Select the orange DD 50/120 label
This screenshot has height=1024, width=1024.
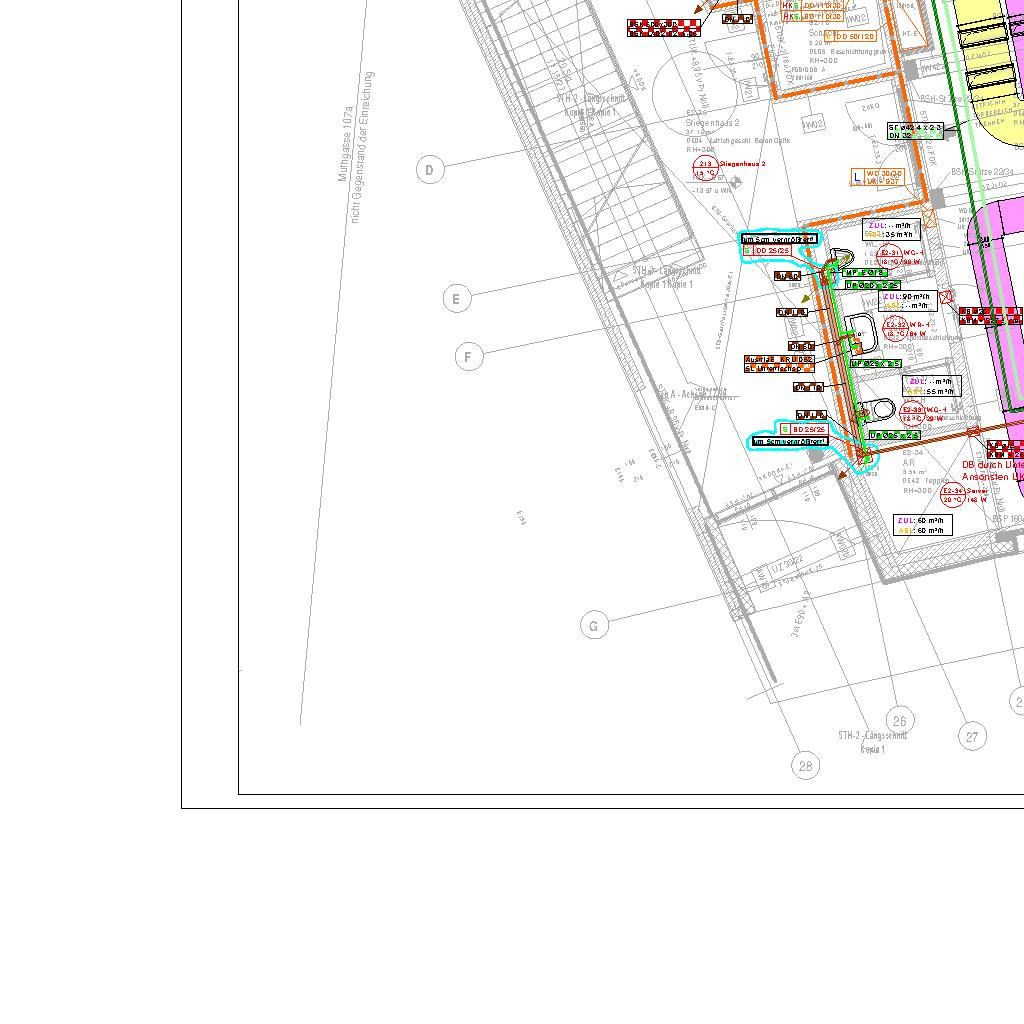click(854, 36)
